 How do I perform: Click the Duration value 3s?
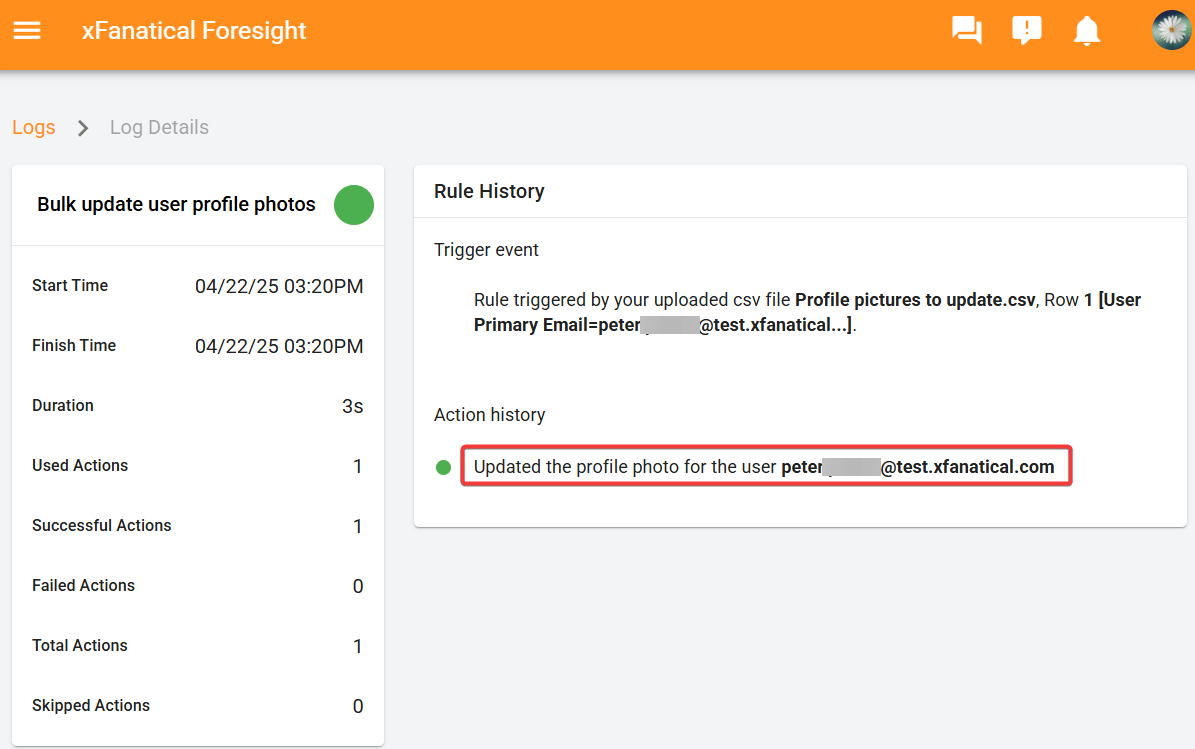(x=352, y=406)
